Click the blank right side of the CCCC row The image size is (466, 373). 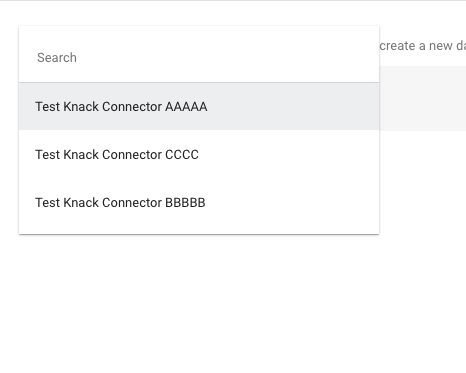[x=289, y=155]
